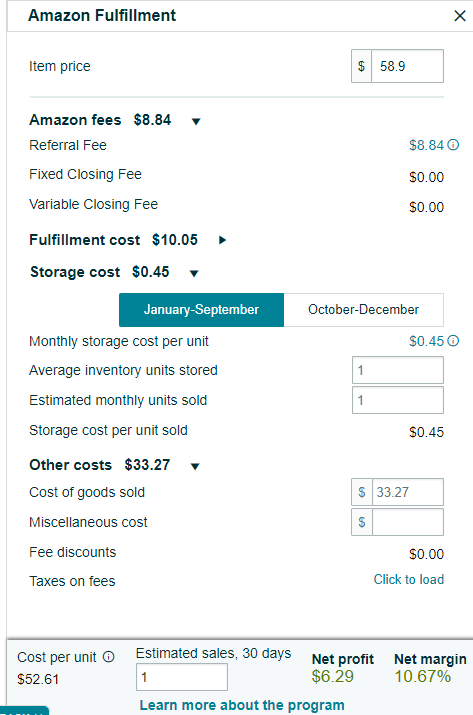Screen dimensions: 473x715
Task: Edit the Estimated monthly units sold field
Action: [x=398, y=400]
